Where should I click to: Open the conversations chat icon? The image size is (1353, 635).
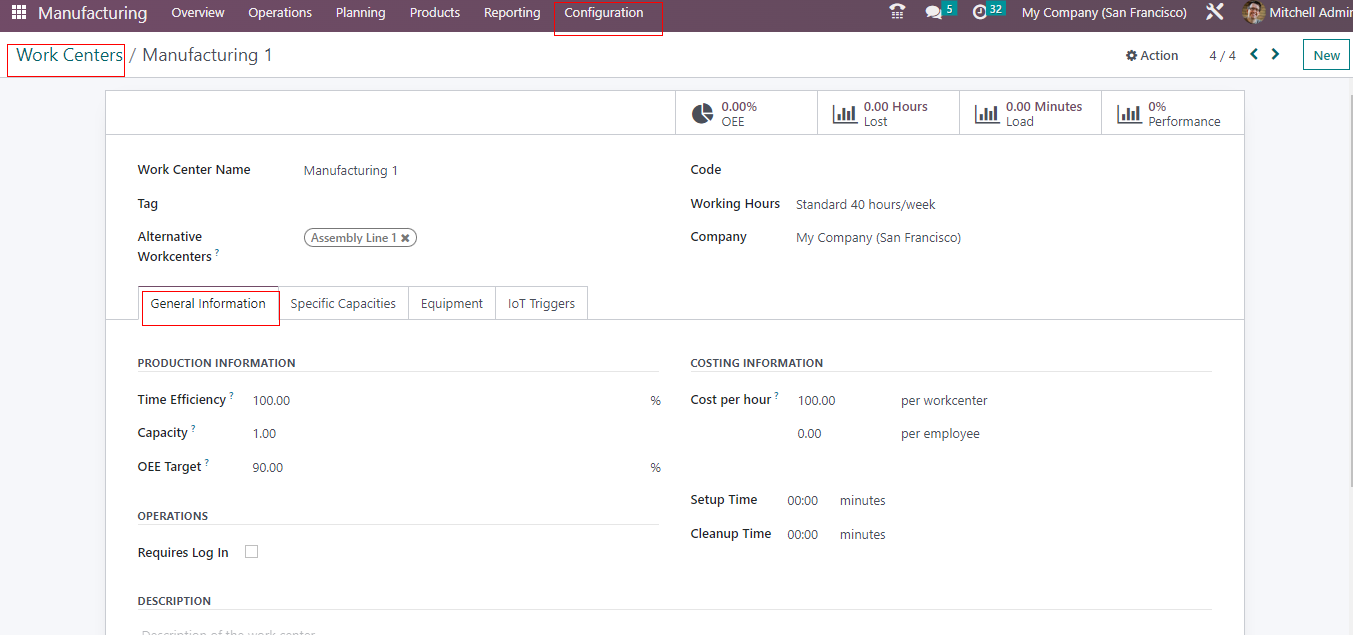click(934, 13)
